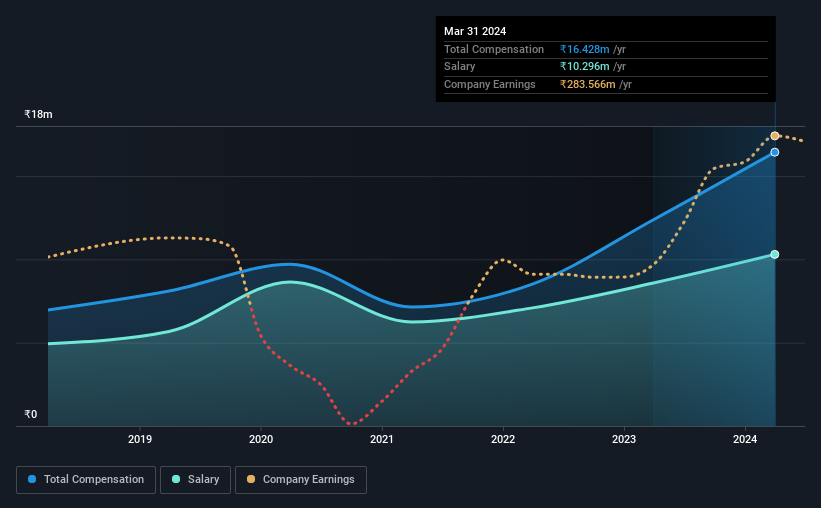Click the ₹10.296m salary value
The height and width of the screenshot is (508, 821).
tap(584, 67)
